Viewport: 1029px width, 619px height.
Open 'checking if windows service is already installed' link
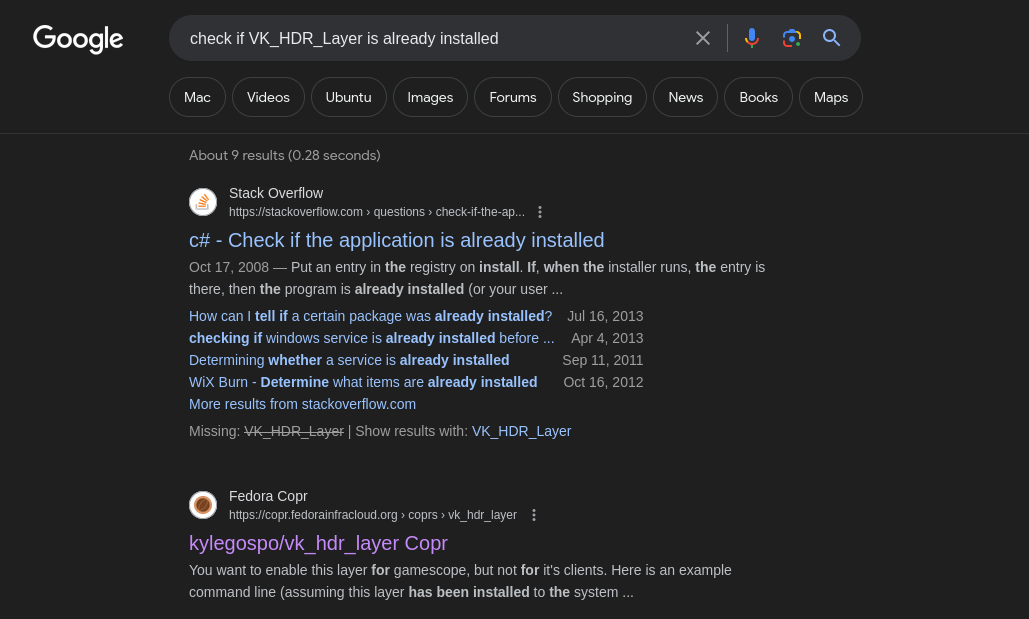click(371, 338)
